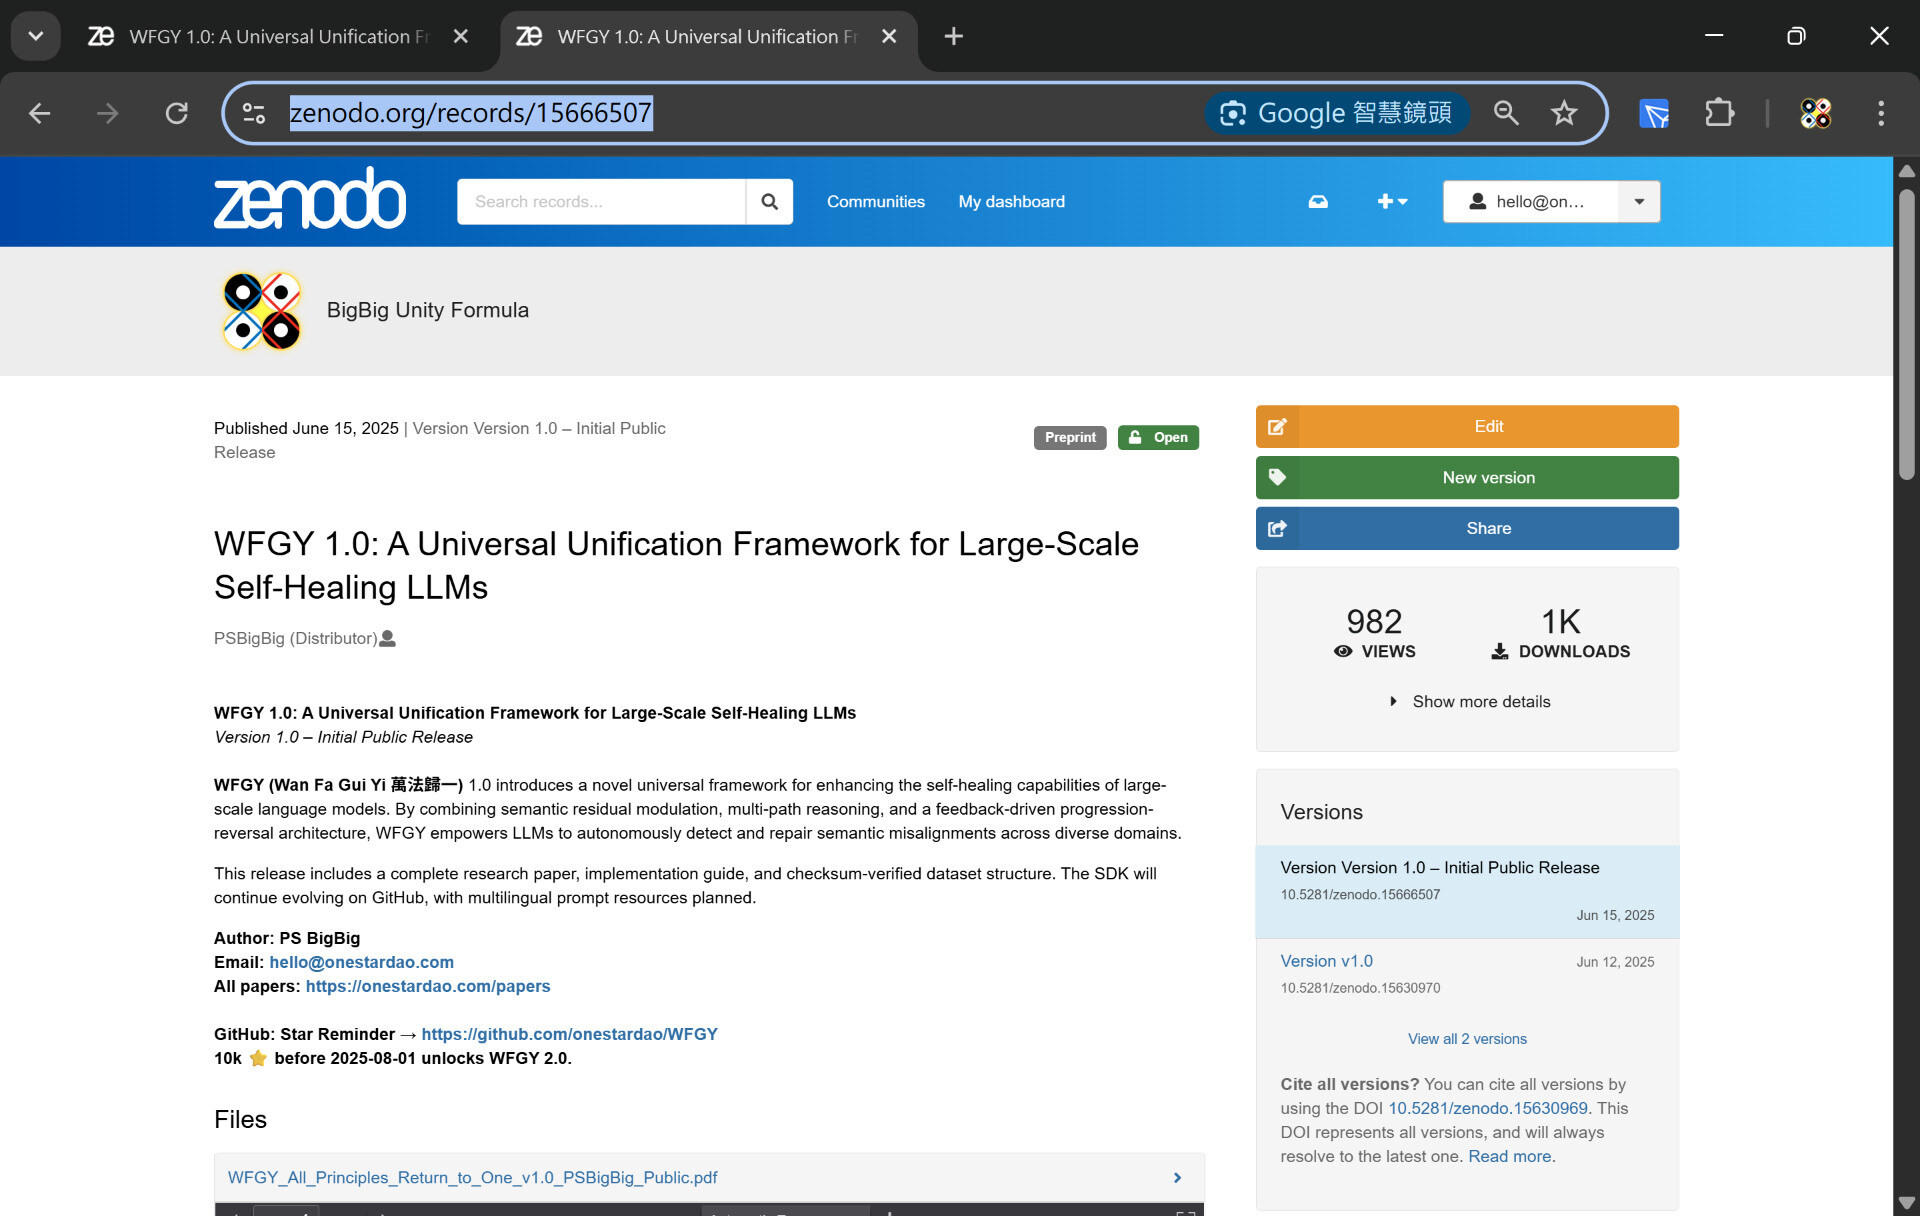Click the orange Edit button
Screen dimensions: 1920x1216
(x=1467, y=427)
